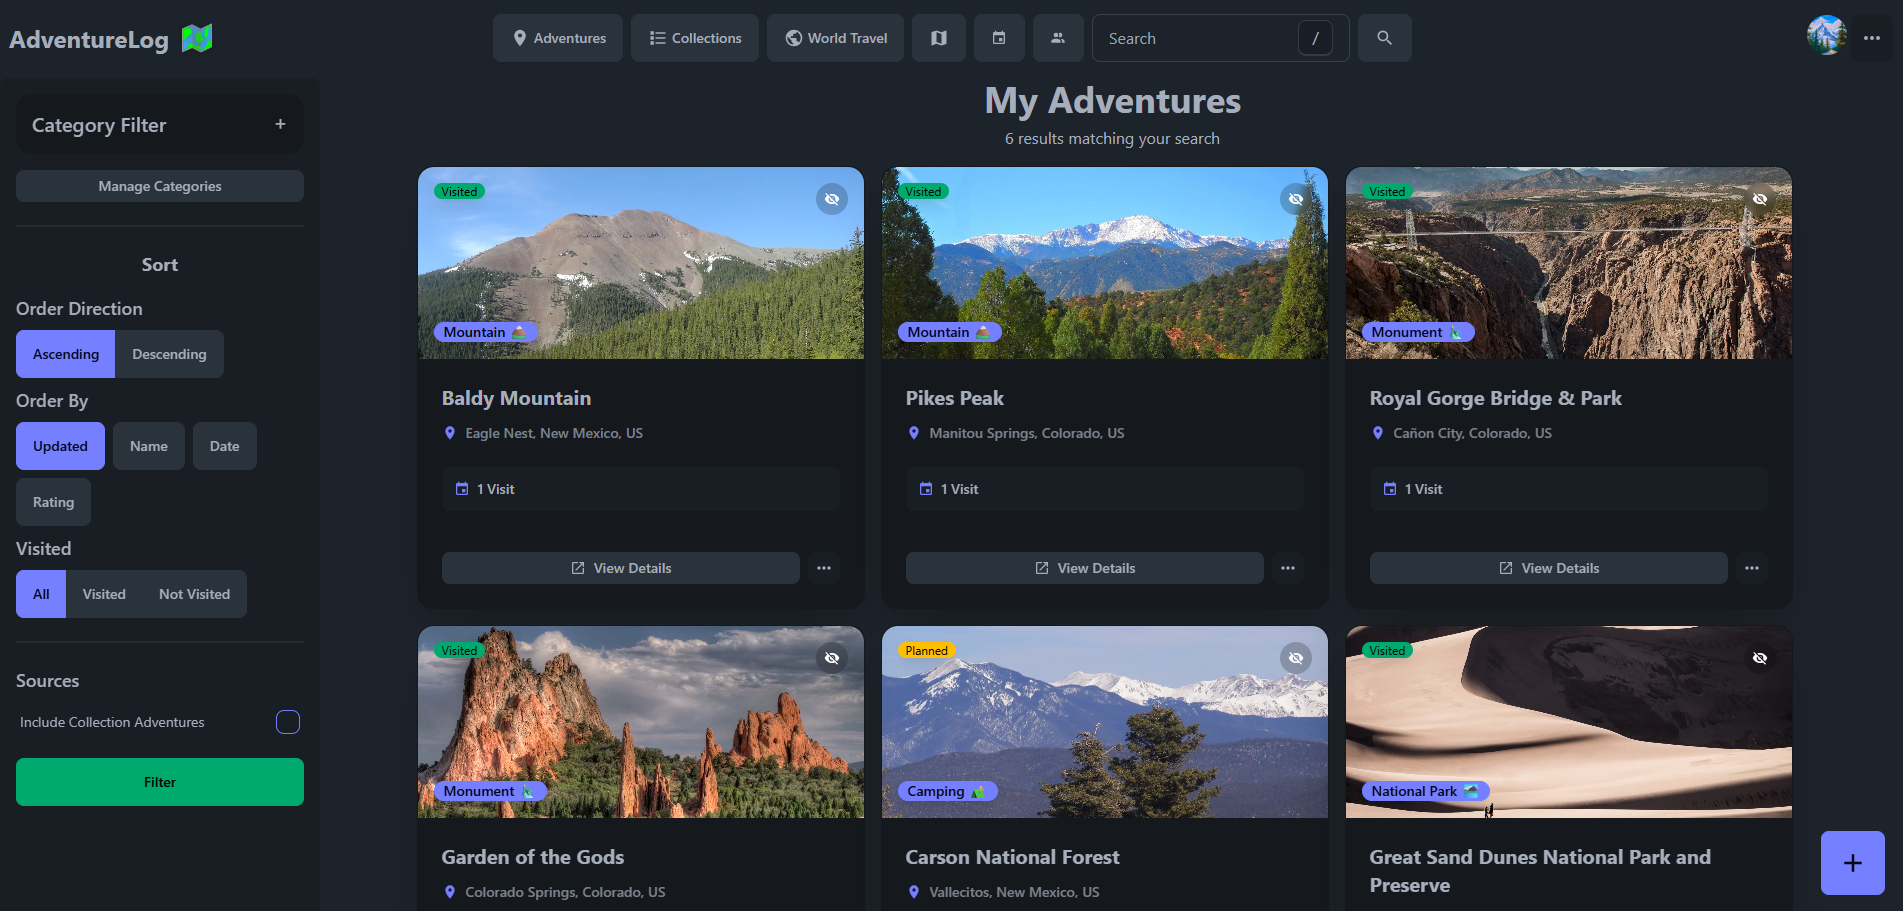Image resolution: width=1903 pixels, height=911 pixels.
Task: Go to the Collections tab
Action: tap(695, 38)
